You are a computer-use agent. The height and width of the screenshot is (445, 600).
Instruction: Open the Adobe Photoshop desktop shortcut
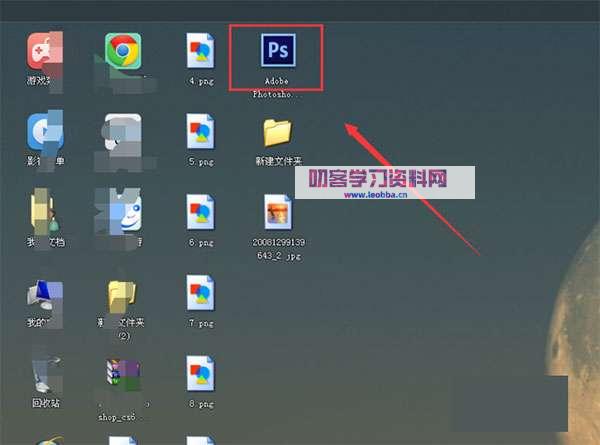276,51
